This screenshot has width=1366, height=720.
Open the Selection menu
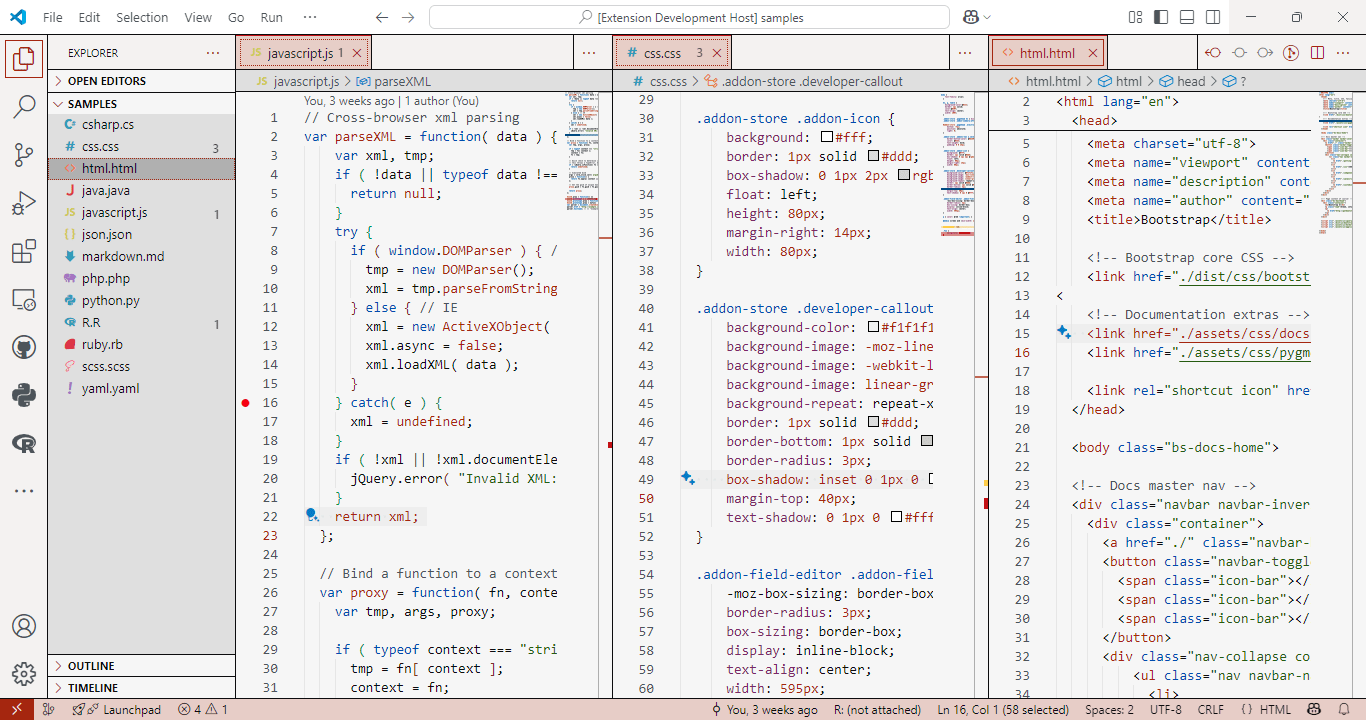(142, 17)
